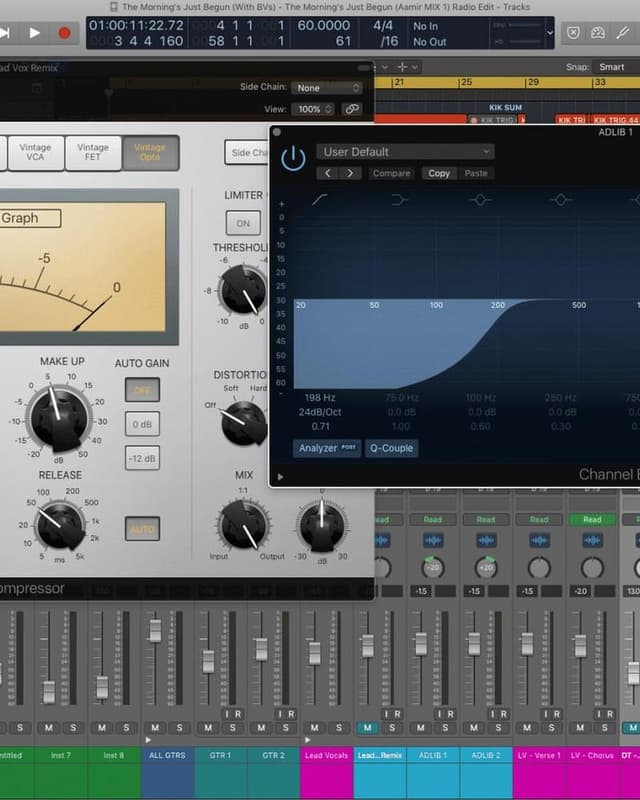The height and width of the screenshot is (800, 640).
Task: Mute the Lead Vox Remix channel strip
Action: [x=367, y=728]
